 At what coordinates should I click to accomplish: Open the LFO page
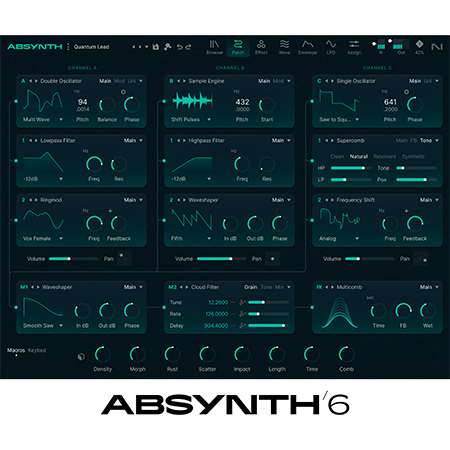(x=331, y=47)
